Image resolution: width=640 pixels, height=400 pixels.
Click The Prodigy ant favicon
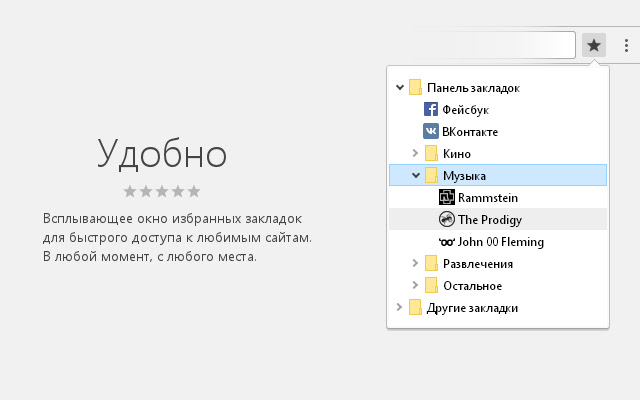tap(447, 219)
